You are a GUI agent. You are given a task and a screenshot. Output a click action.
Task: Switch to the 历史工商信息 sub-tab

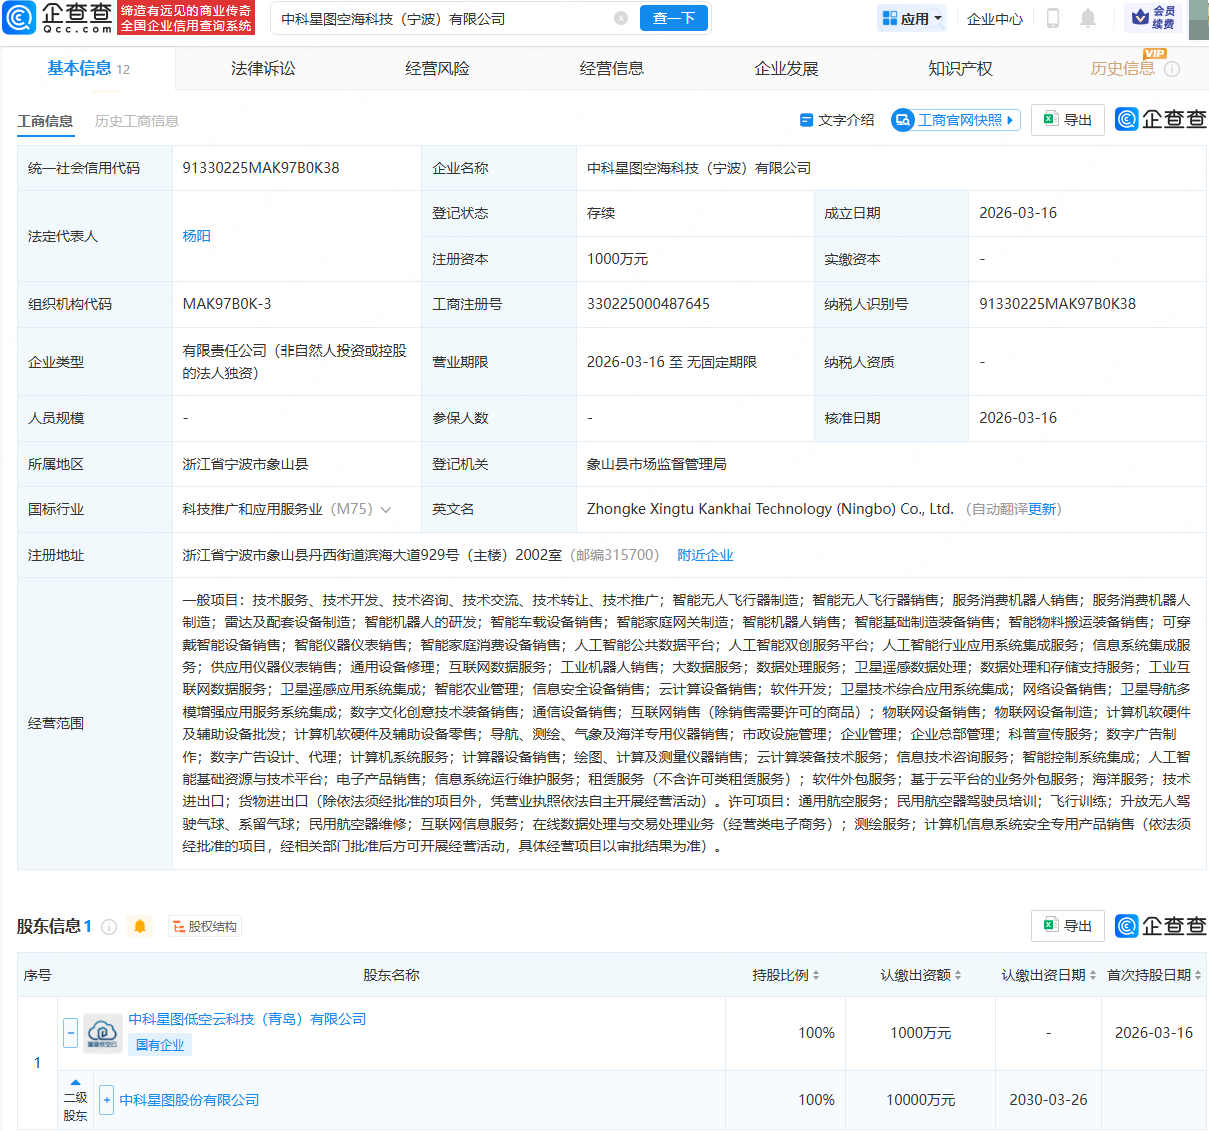click(137, 121)
